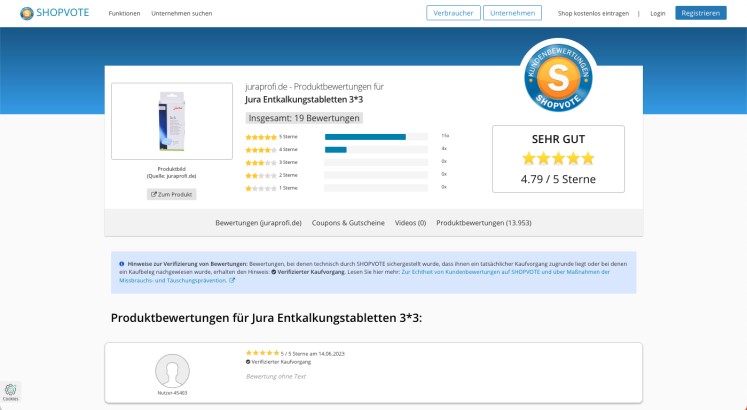Click the 4 Sterne star rating row
Screen dimensions: 747x410
tap(271, 150)
